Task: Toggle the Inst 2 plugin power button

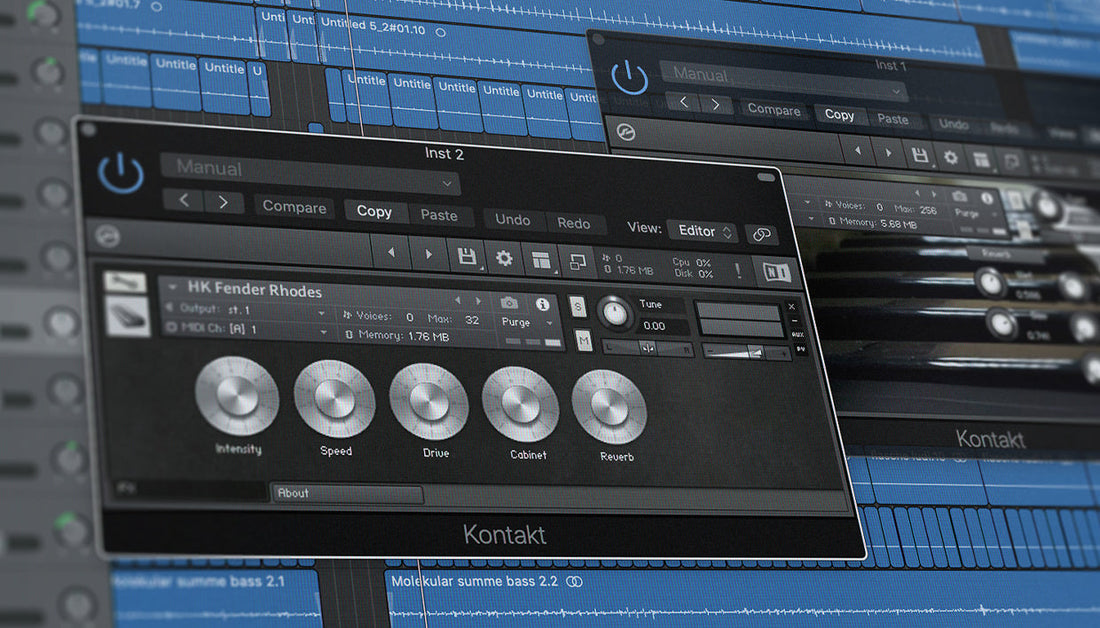Action: point(121,173)
